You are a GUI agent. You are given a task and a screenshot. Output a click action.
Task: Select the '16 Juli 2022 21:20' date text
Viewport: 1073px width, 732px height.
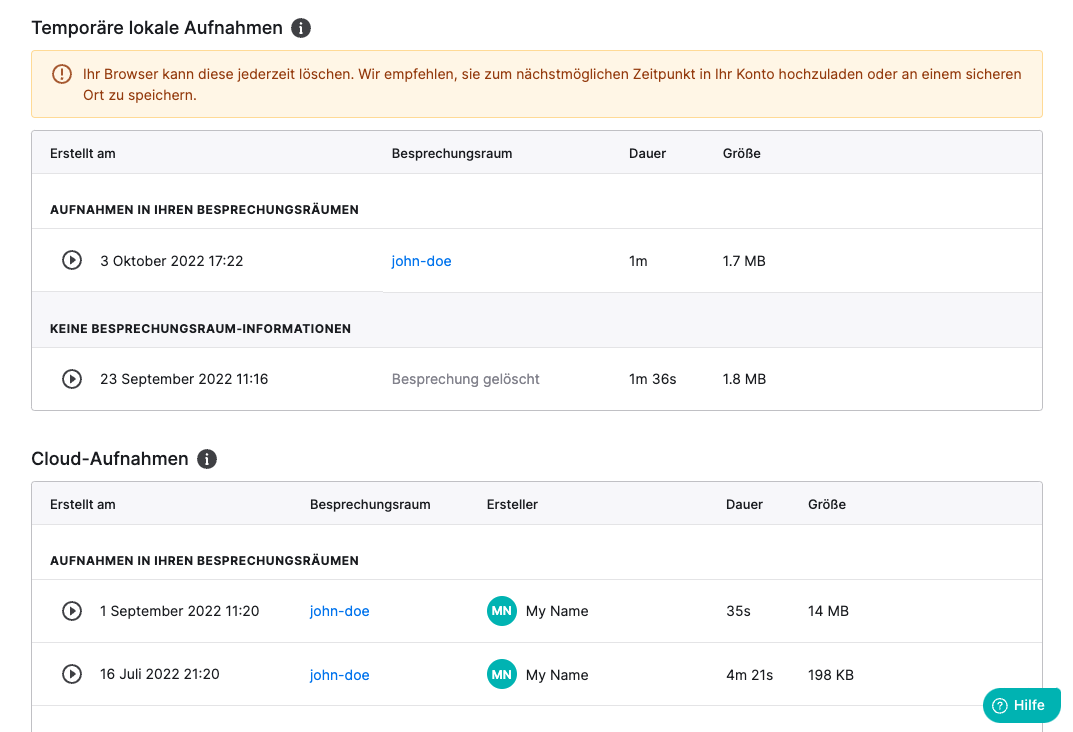coord(159,674)
